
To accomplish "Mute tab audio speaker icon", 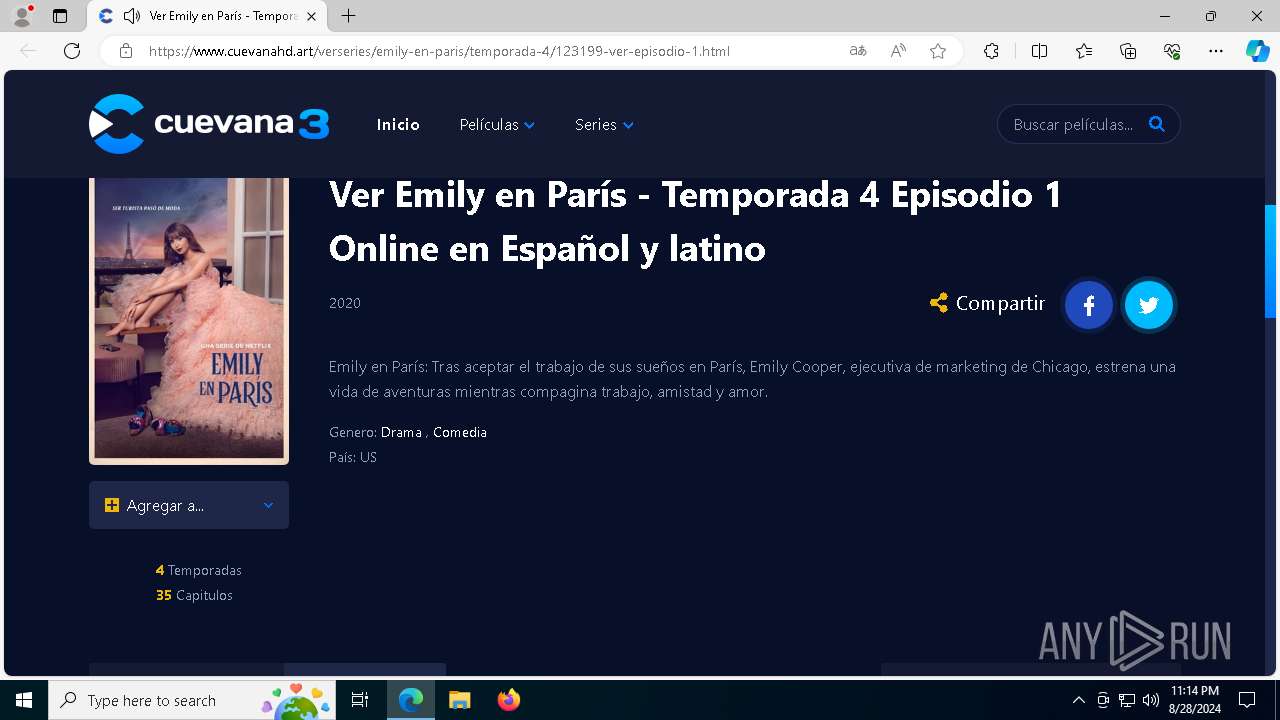I will 131,16.
